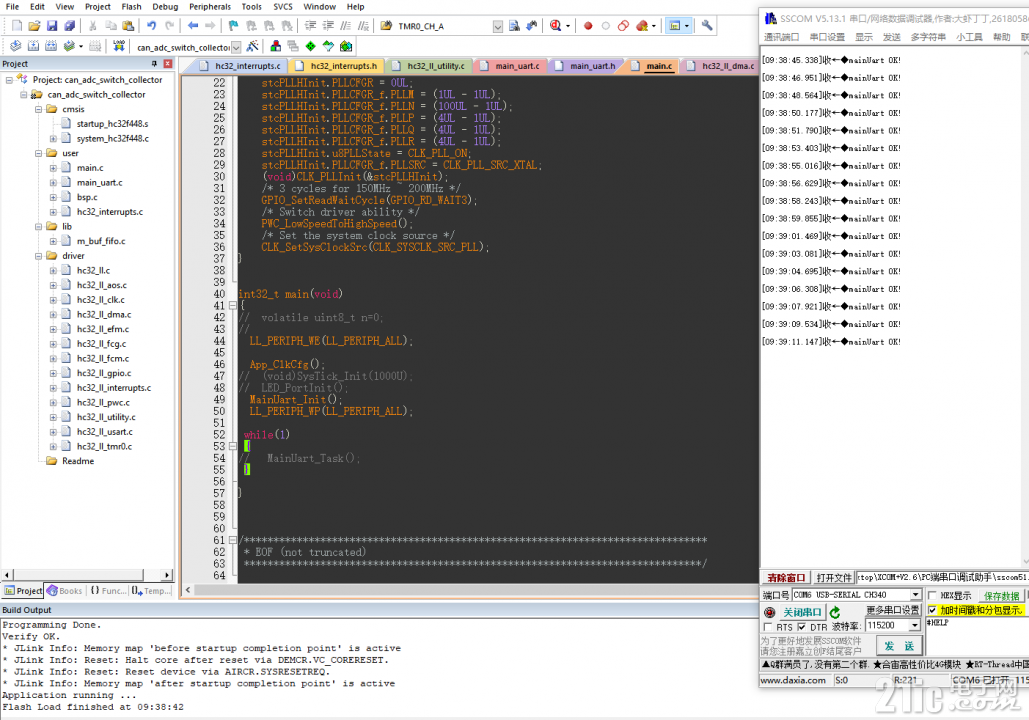Open the 显示 menu in SSCOM
Image resolution: width=1029 pixels, height=720 pixels.
(x=864, y=37)
